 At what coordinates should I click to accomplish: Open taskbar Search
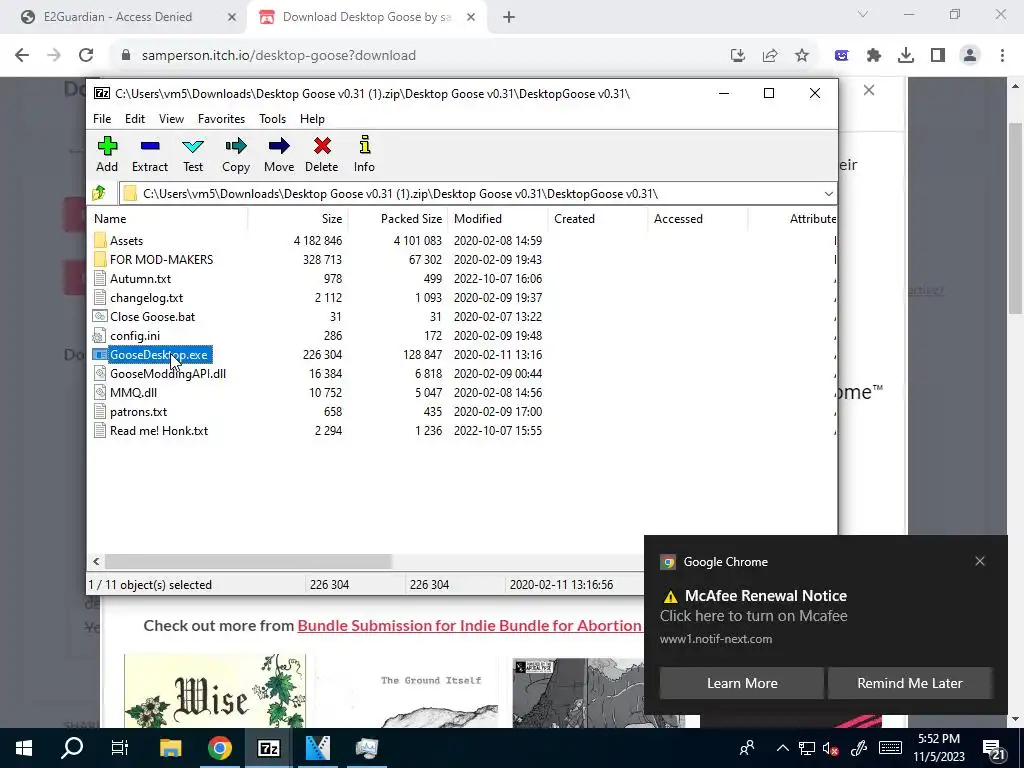click(72, 748)
